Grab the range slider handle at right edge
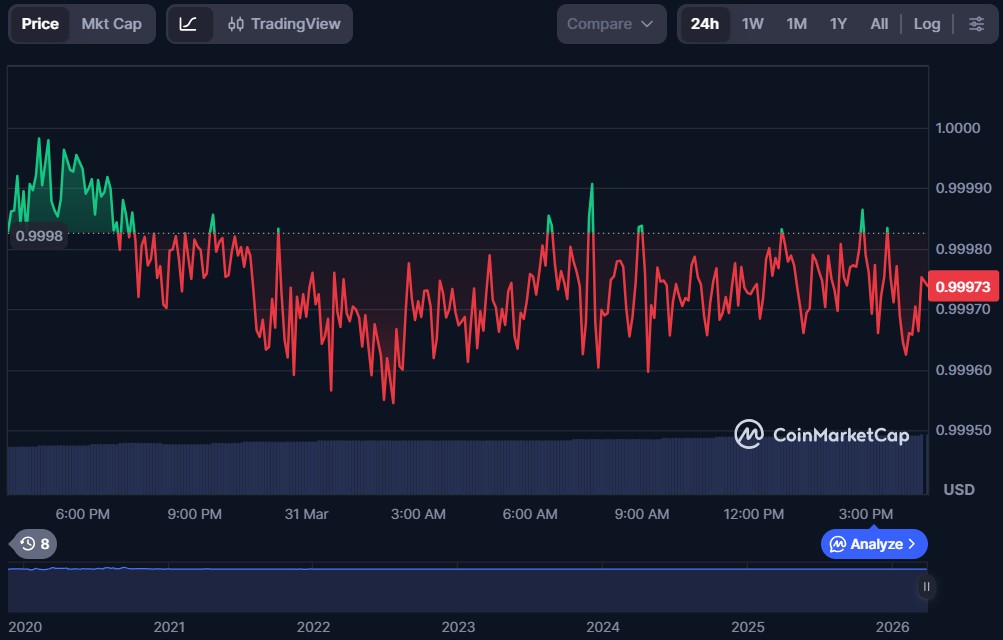Image resolution: width=1003 pixels, height=640 pixels. 926,587
